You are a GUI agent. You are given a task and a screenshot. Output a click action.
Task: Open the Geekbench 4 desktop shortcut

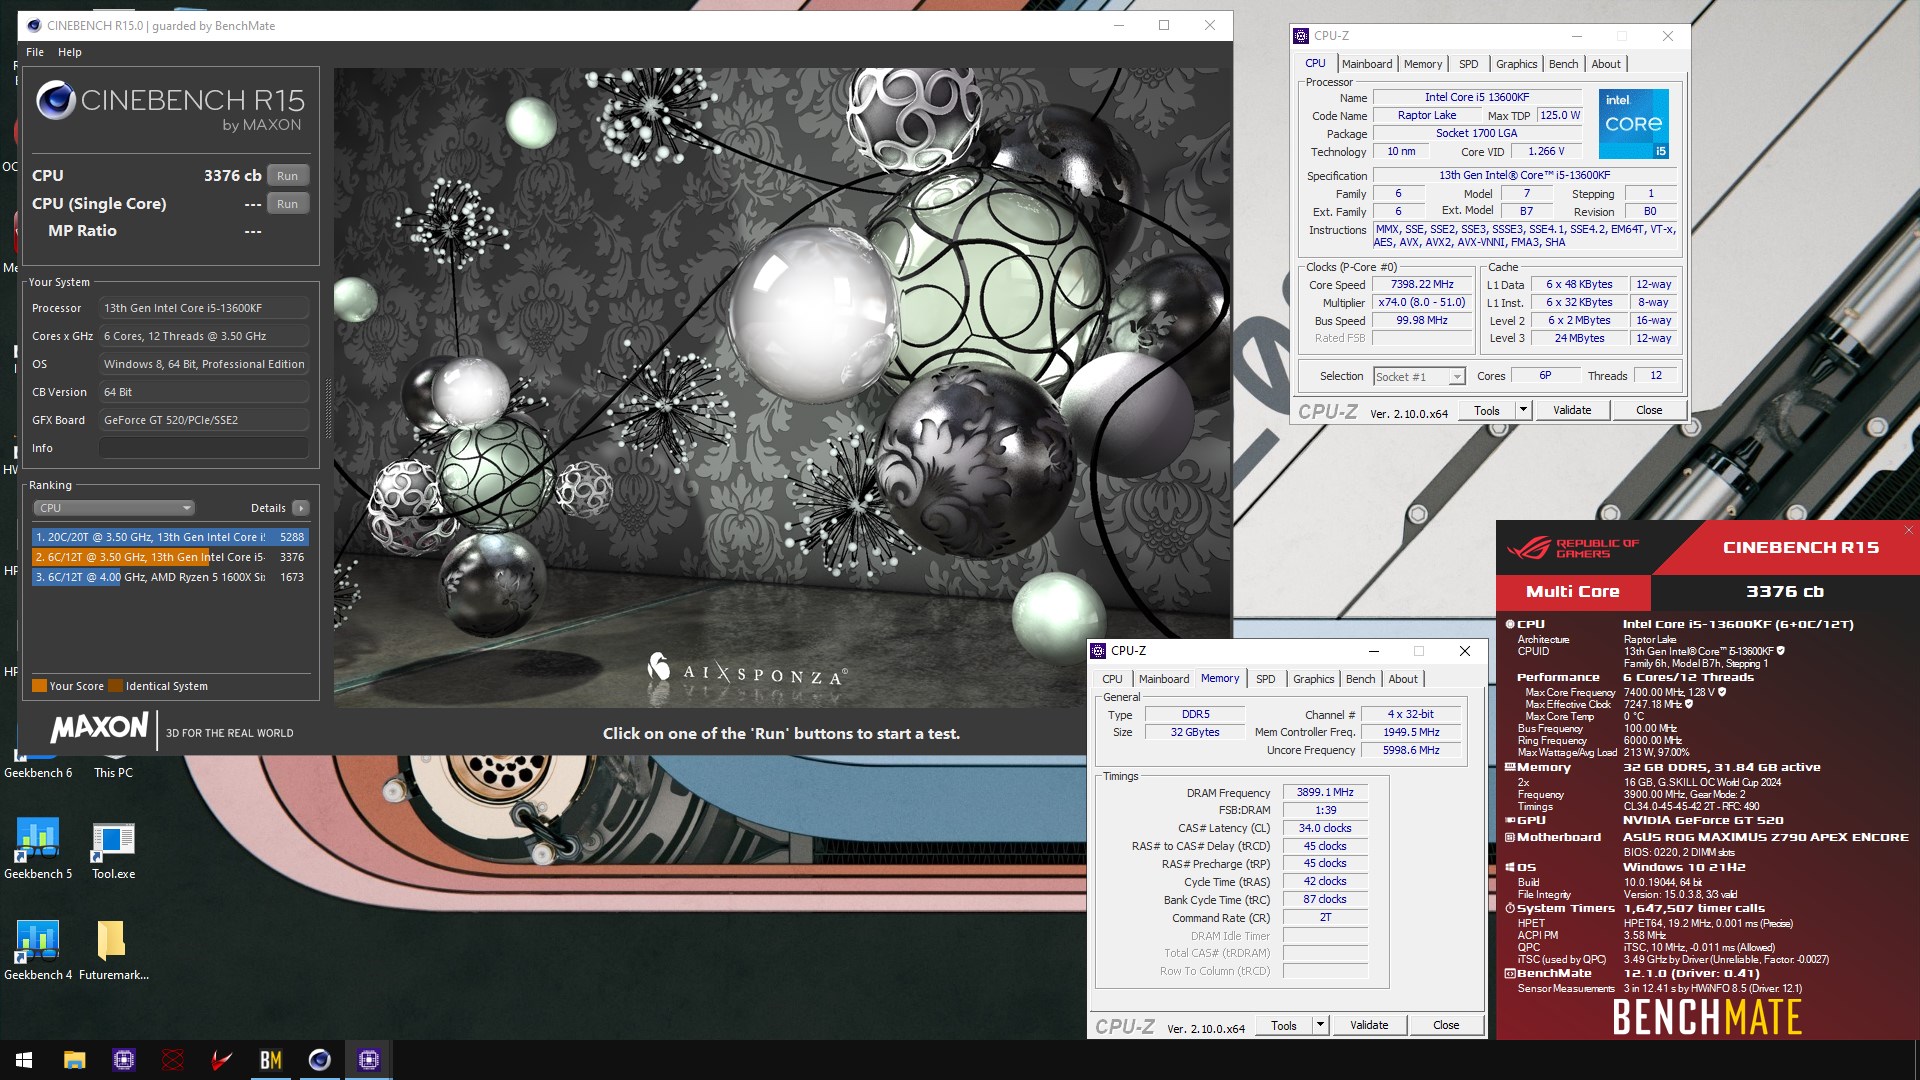click(x=38, y=951)
